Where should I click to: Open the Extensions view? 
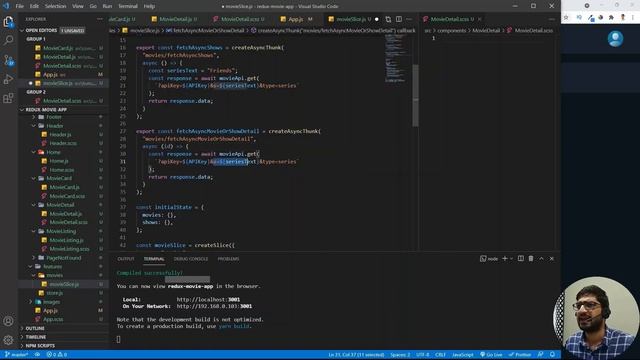8,98
